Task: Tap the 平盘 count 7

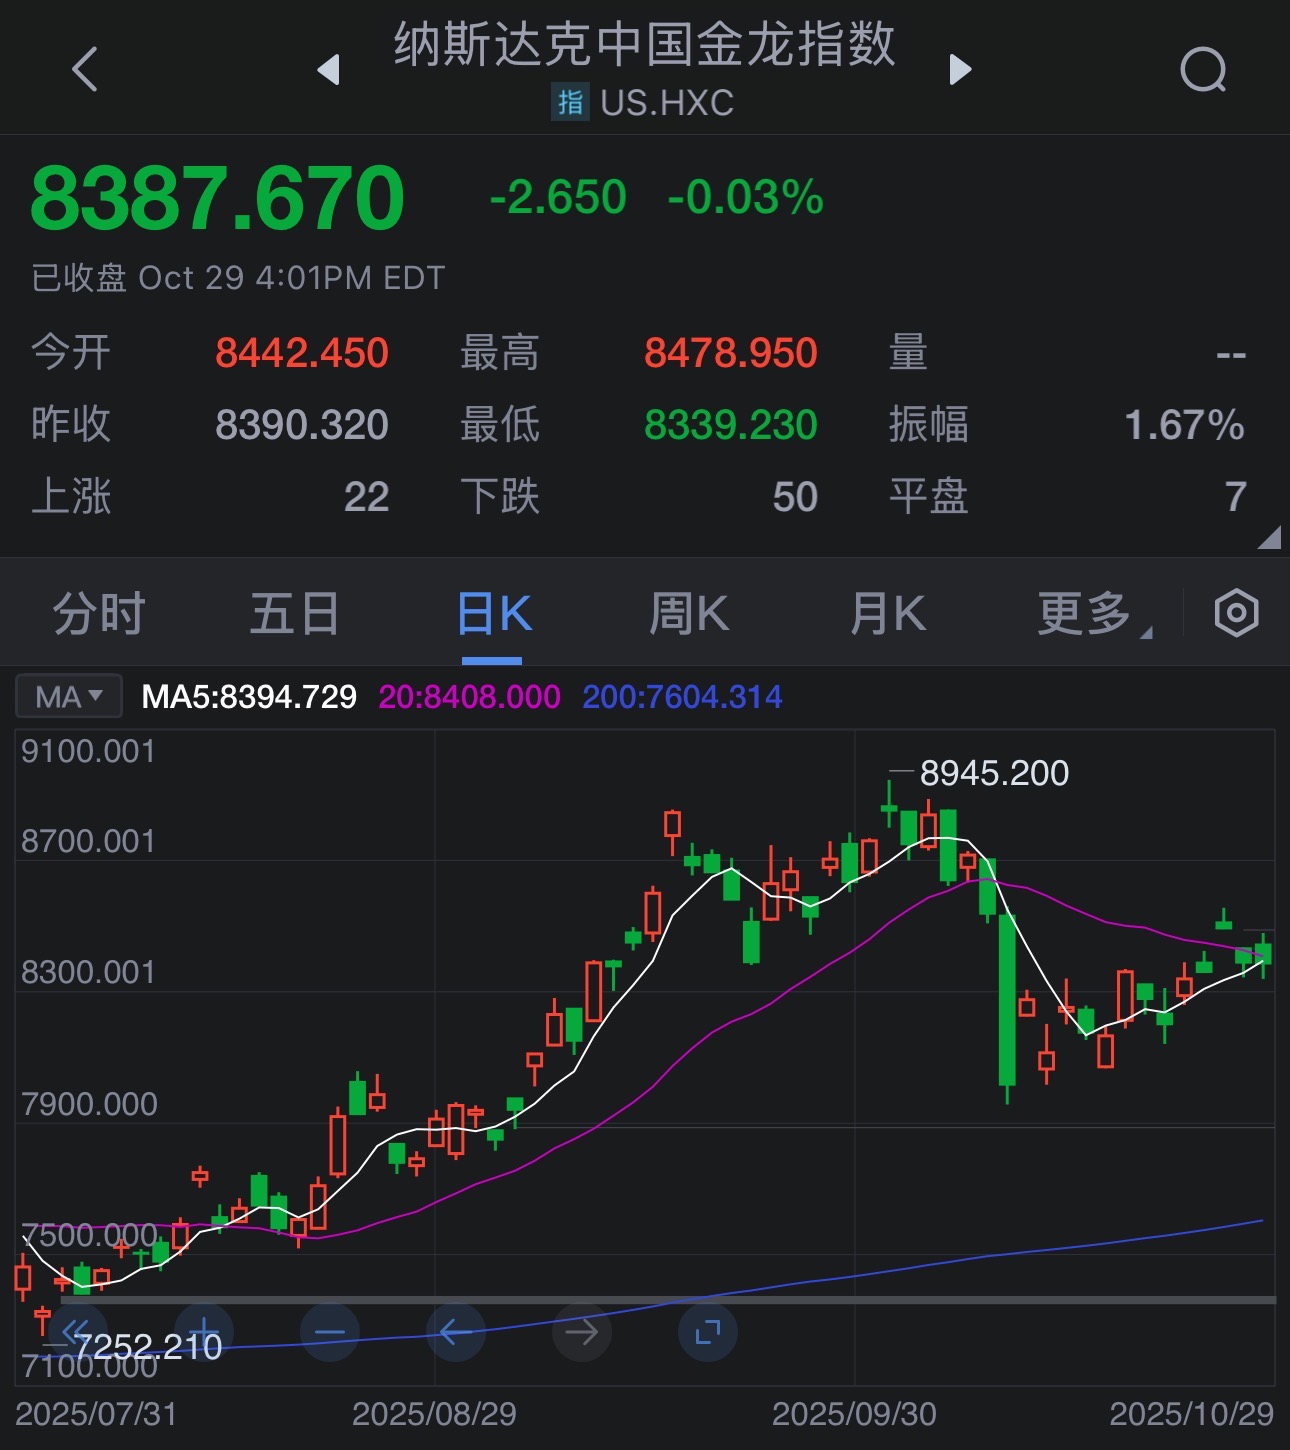Action: tap(1235, 497)
